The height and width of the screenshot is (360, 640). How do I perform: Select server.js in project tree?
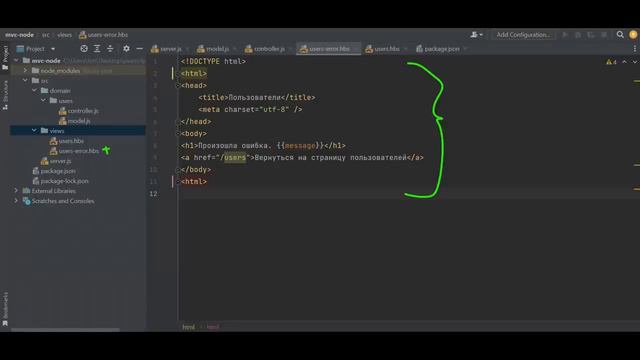(x=56, y=161)
